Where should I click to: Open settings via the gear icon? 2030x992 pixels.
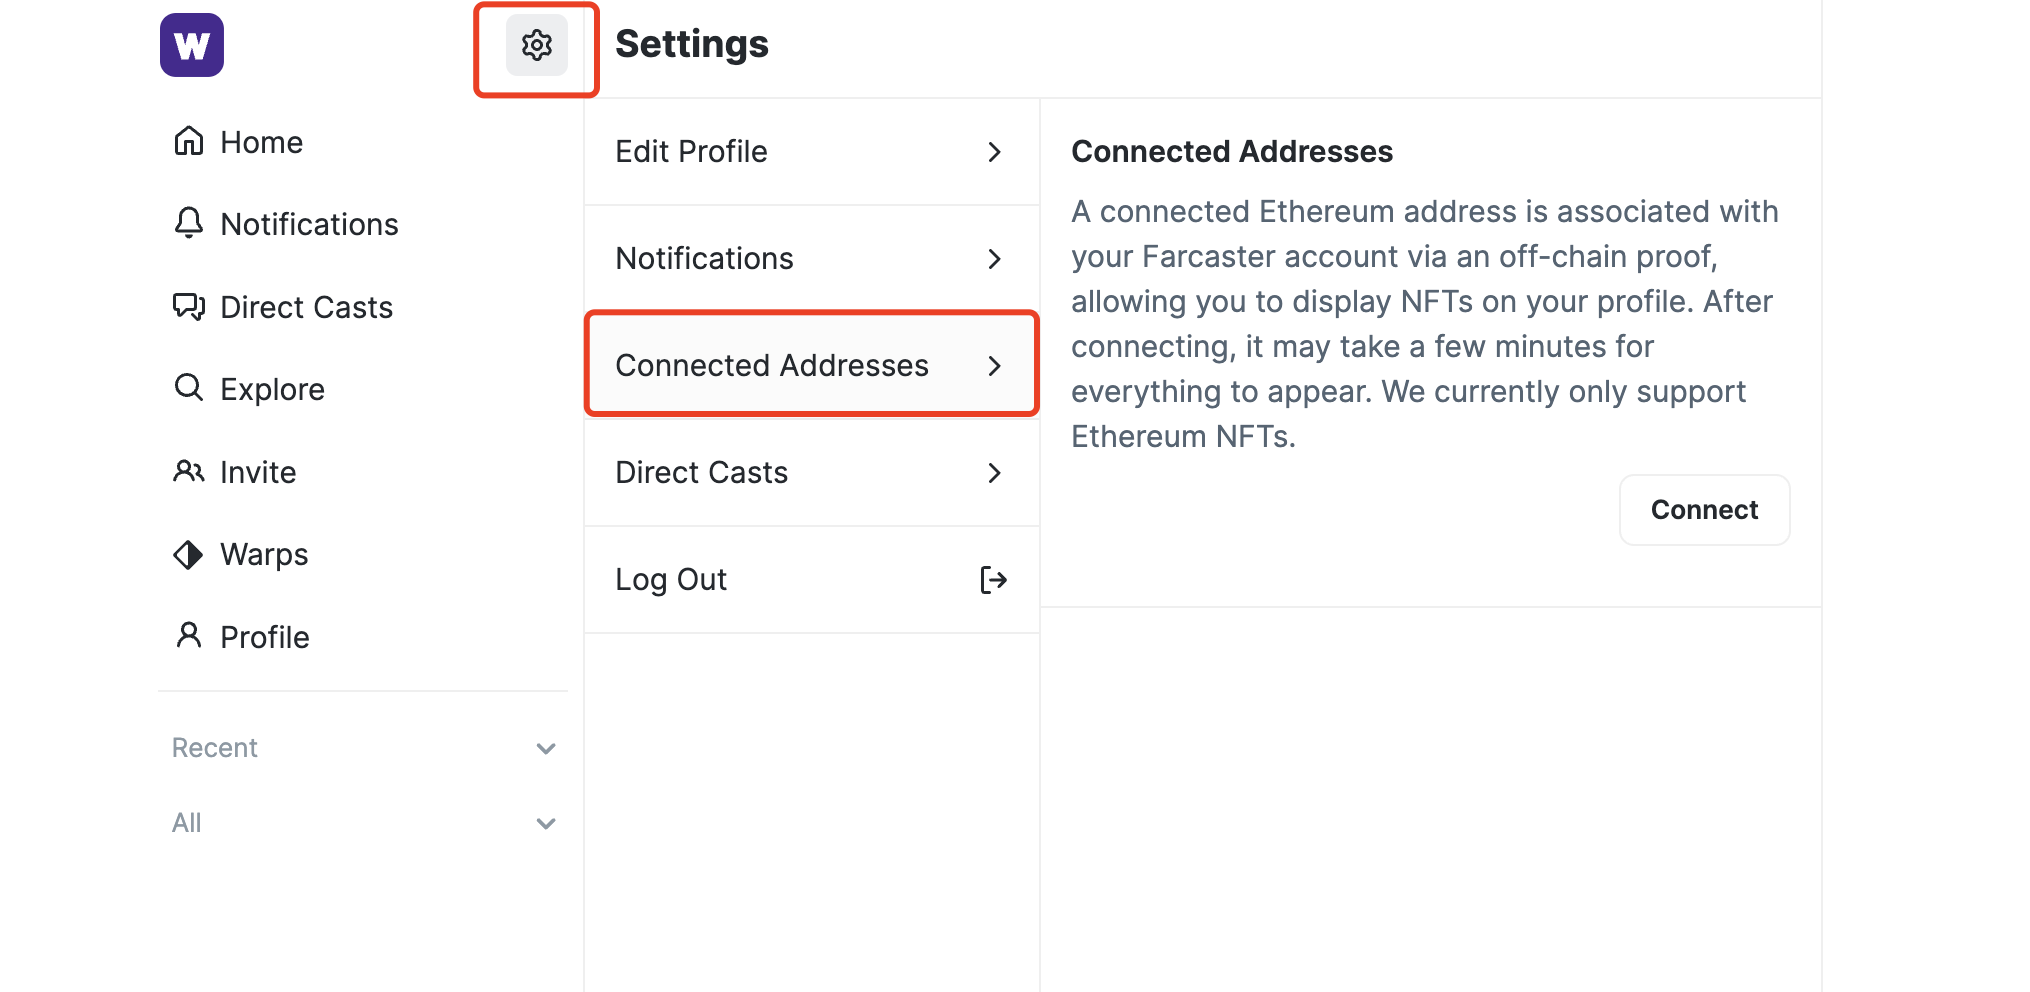click(537, 45)
